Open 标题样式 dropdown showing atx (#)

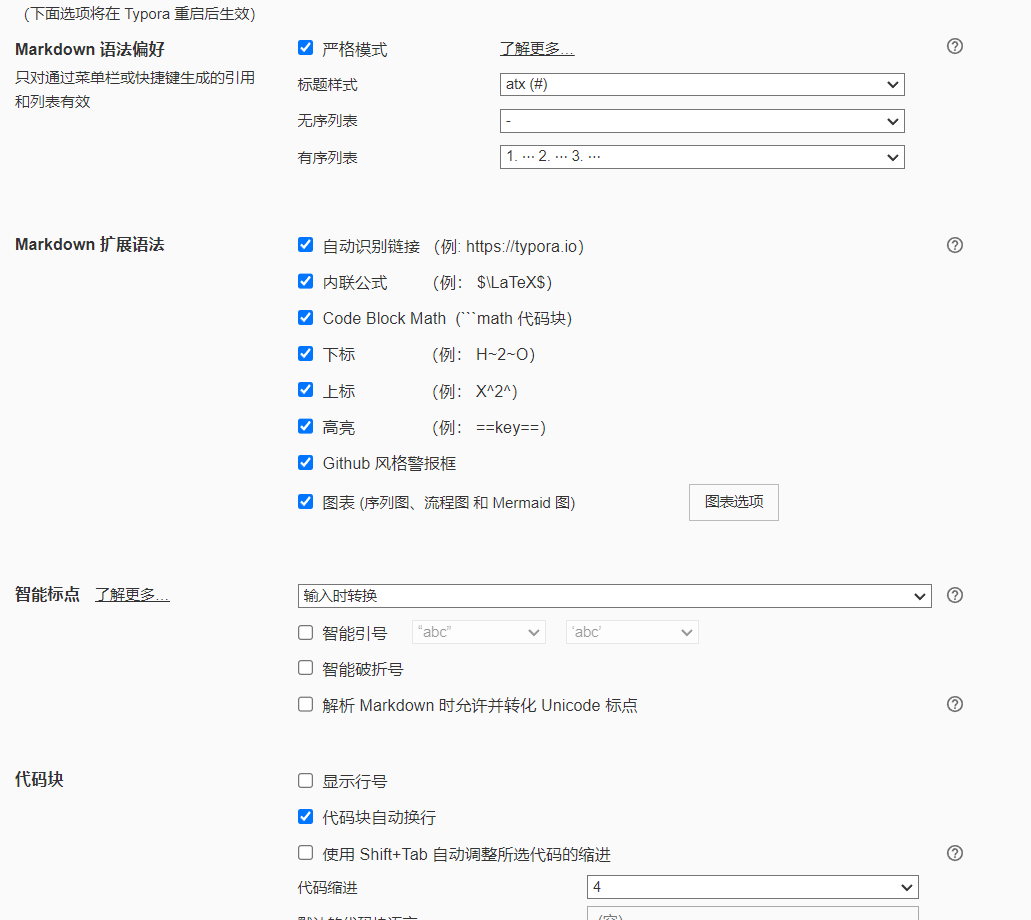pyautogui.click(x=702, y=84)
